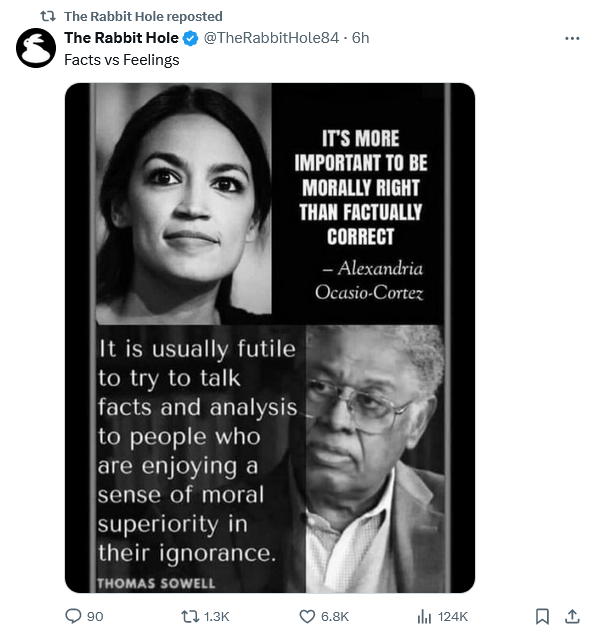The image size is (598, 638).
Task: Click the repost arrows icon above the author name
Action: coord(48,16)
